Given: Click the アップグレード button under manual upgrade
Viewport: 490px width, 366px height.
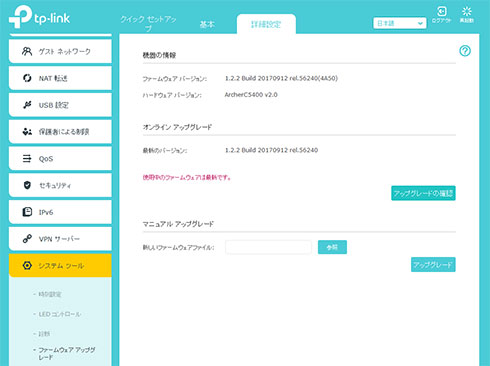Looking at the screenshot, I should click(x=433, y=265).
